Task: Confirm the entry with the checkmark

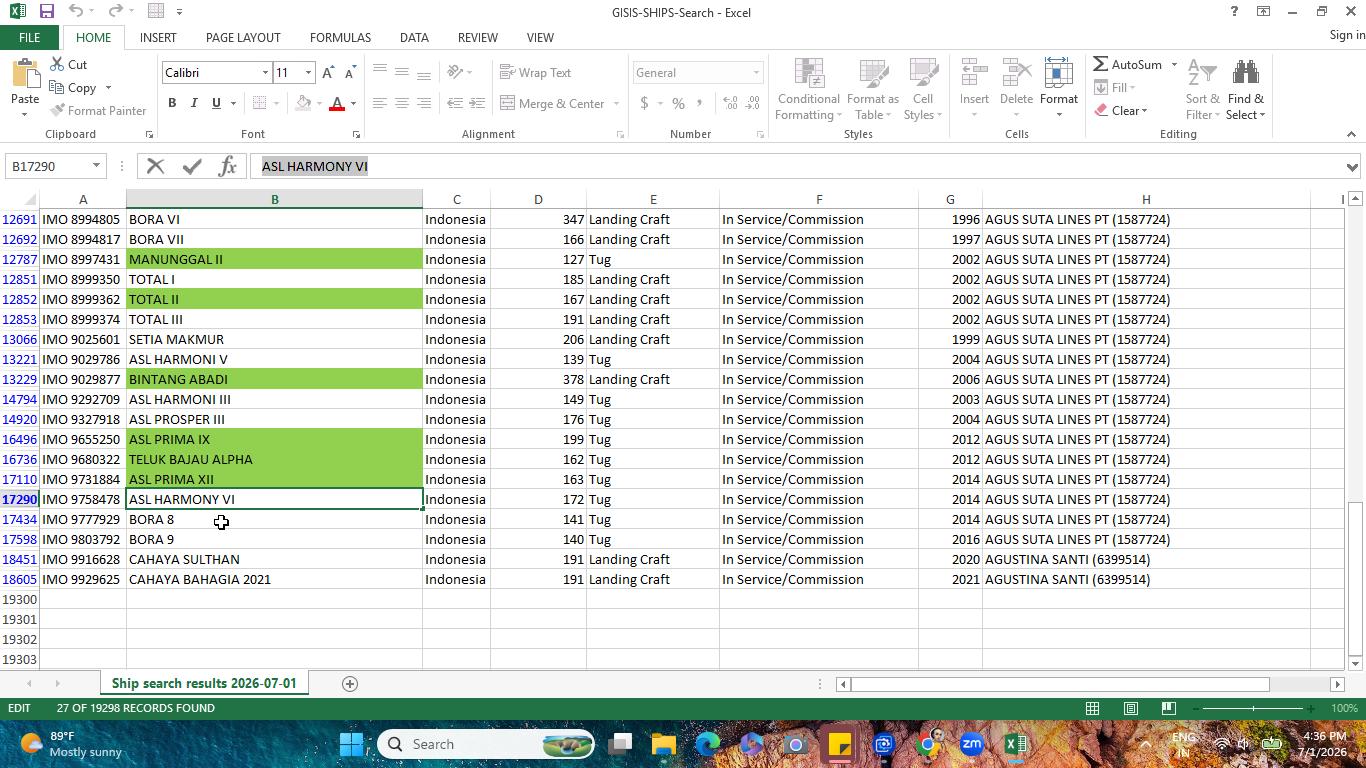Action: pos(191,166)
